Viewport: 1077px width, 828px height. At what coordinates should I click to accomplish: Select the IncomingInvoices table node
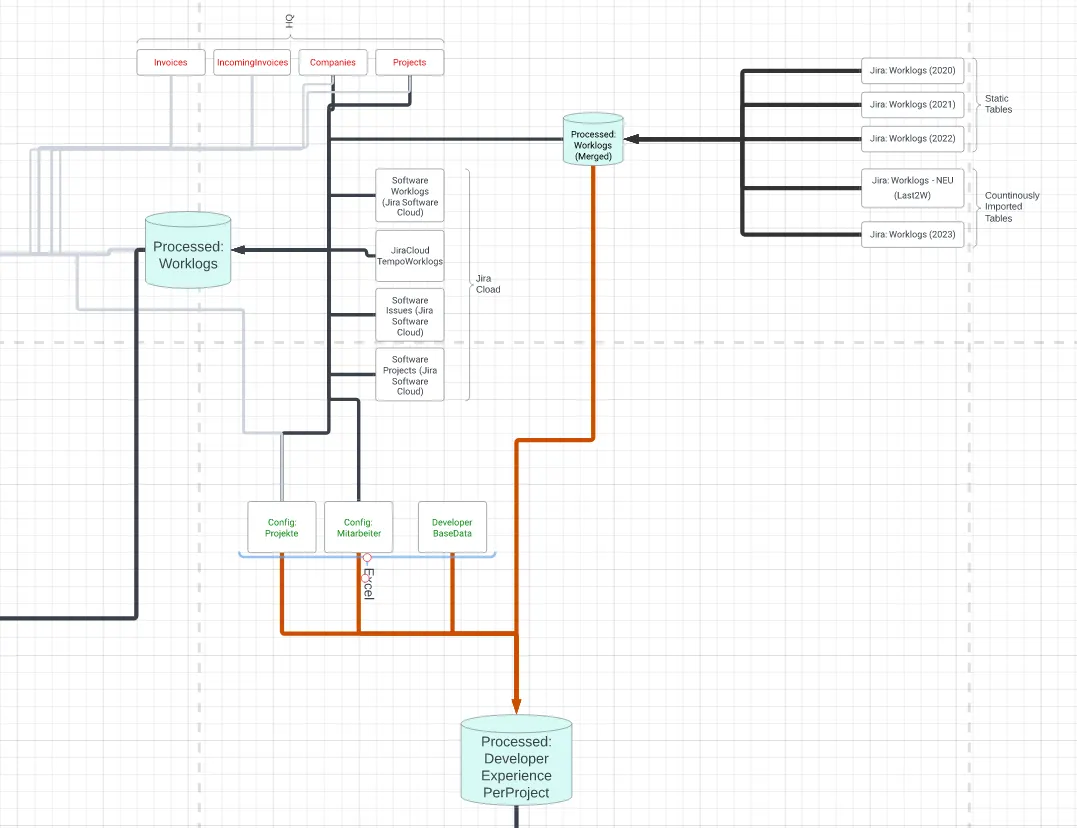pos(252,63)
